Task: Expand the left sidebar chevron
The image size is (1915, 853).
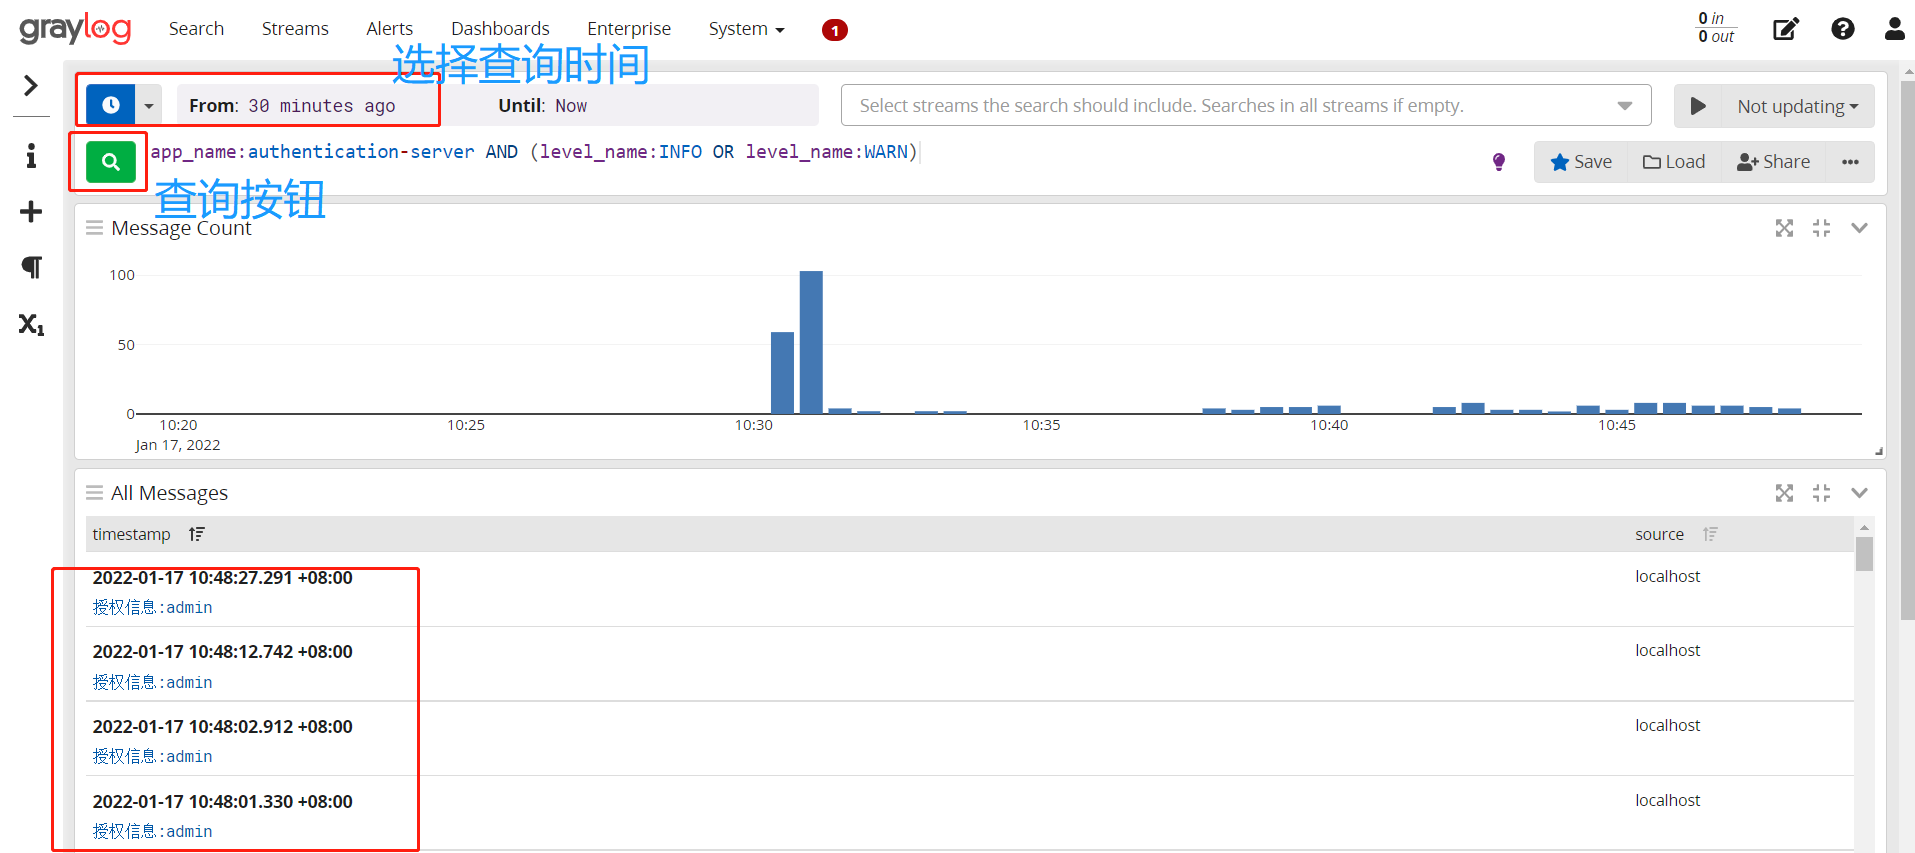Action: click(31, 86)
